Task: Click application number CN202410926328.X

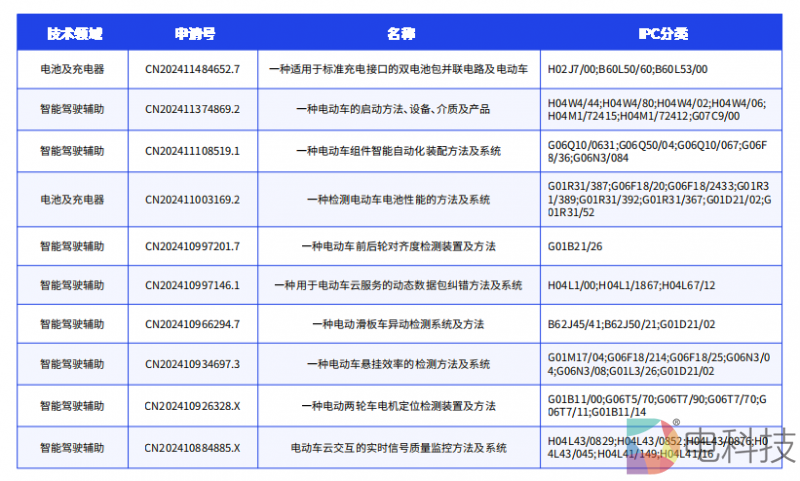Action: click(193, 406)
